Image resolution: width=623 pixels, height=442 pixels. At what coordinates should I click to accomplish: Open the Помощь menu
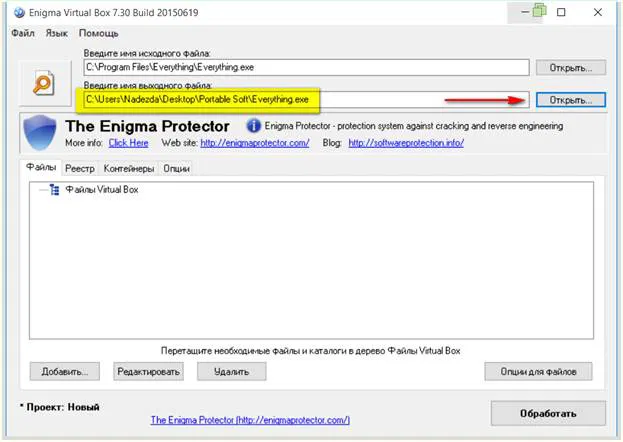click(x=99, y=33)
